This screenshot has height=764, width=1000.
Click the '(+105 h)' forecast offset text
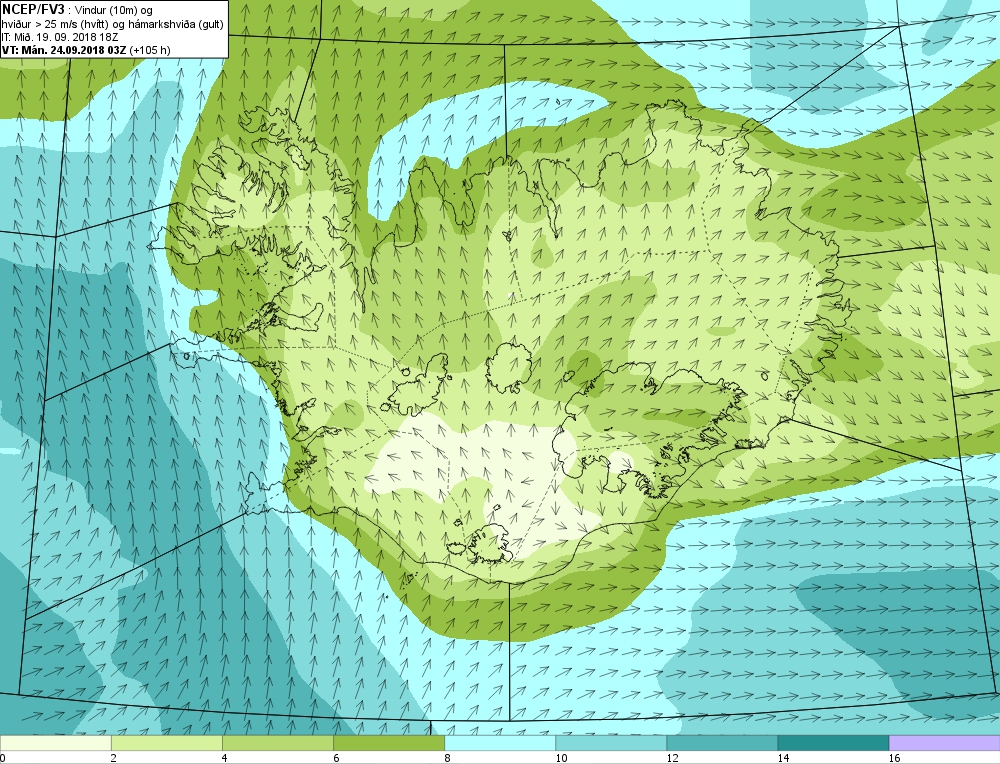(x=150, y=50)
